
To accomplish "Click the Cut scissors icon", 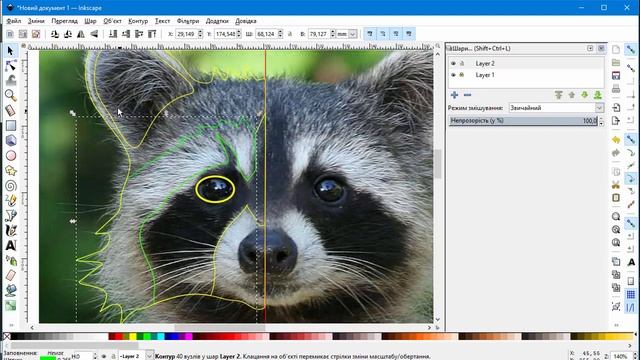I will (x=616, y=185).
